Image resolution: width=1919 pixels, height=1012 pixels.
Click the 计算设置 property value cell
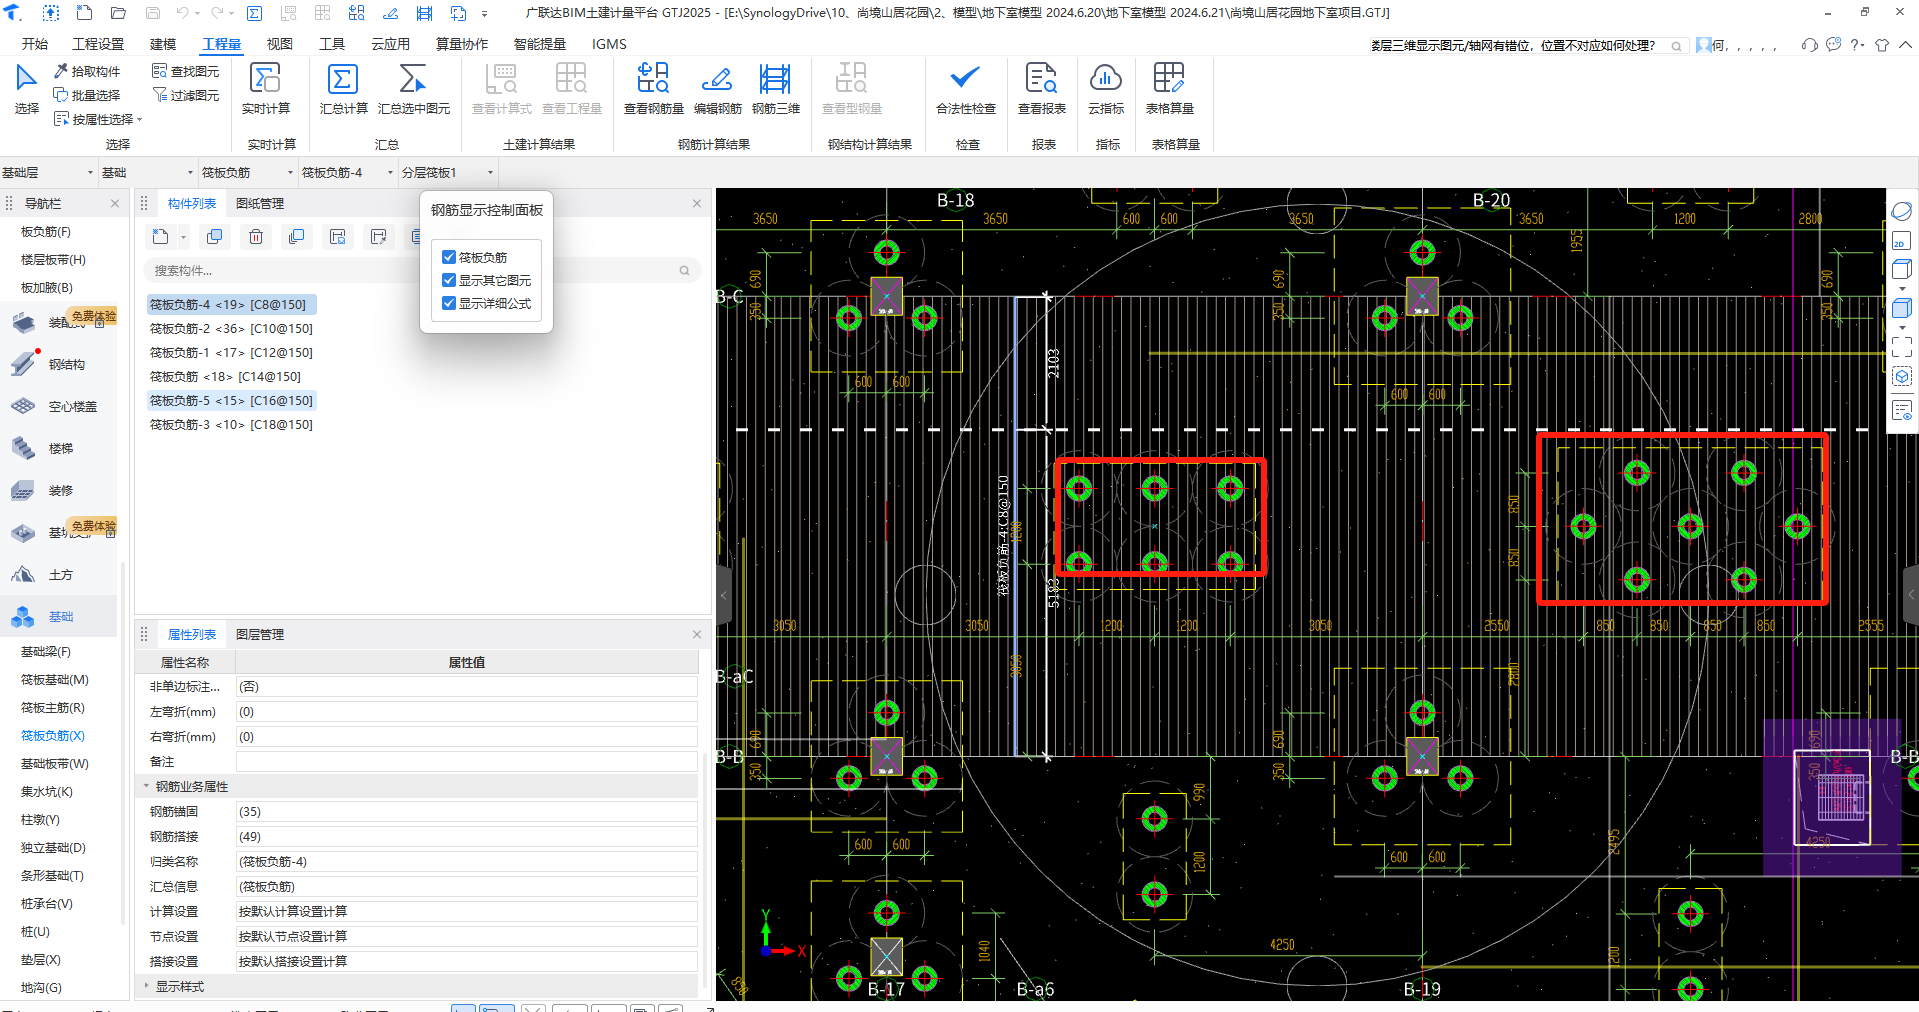467,911
